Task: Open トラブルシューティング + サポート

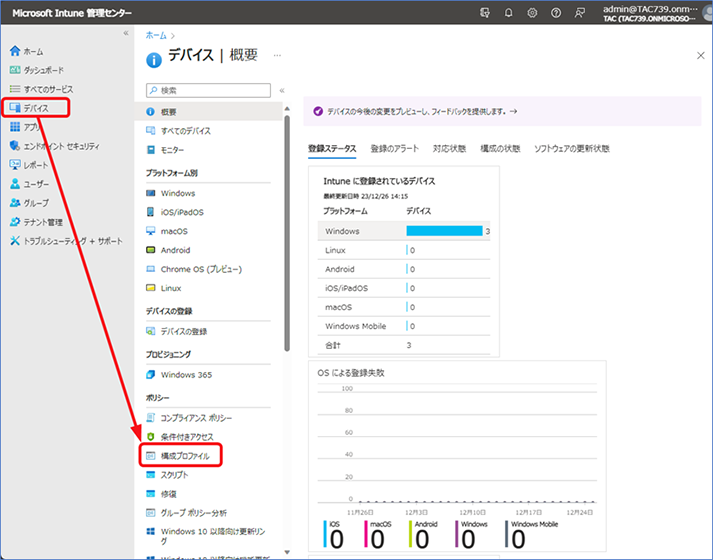Action: coord(66,241)
